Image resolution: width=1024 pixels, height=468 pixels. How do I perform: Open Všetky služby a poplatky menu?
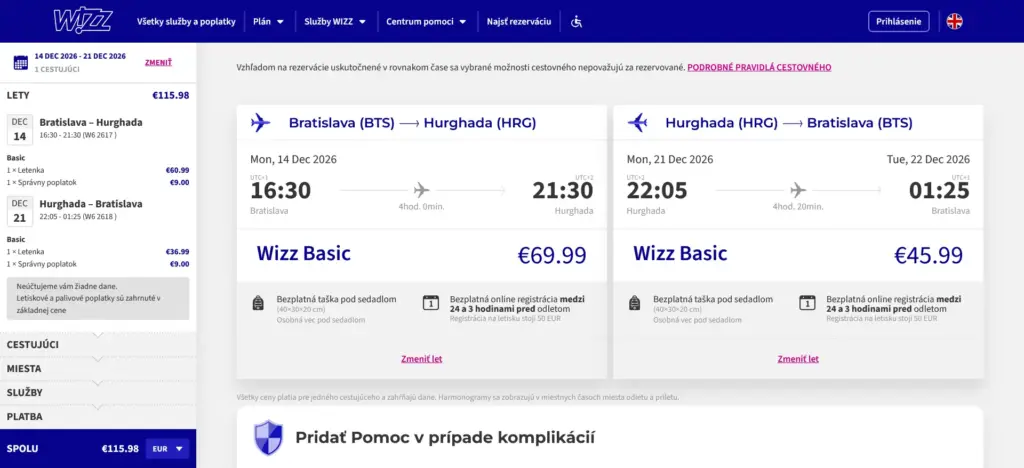tap(186, 22)
